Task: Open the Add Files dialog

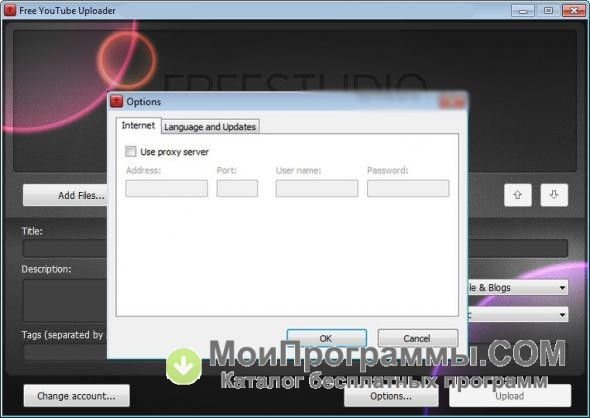Action: click(x=65, y=195)
